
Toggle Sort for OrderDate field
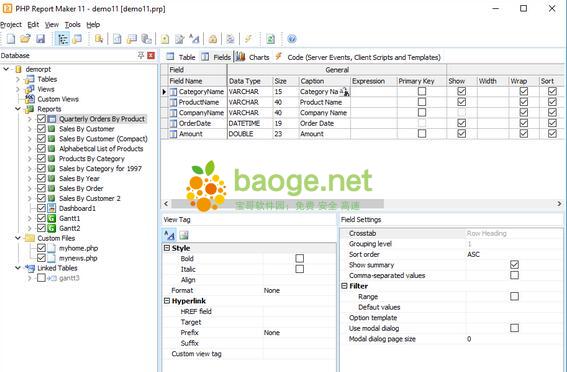552,123
